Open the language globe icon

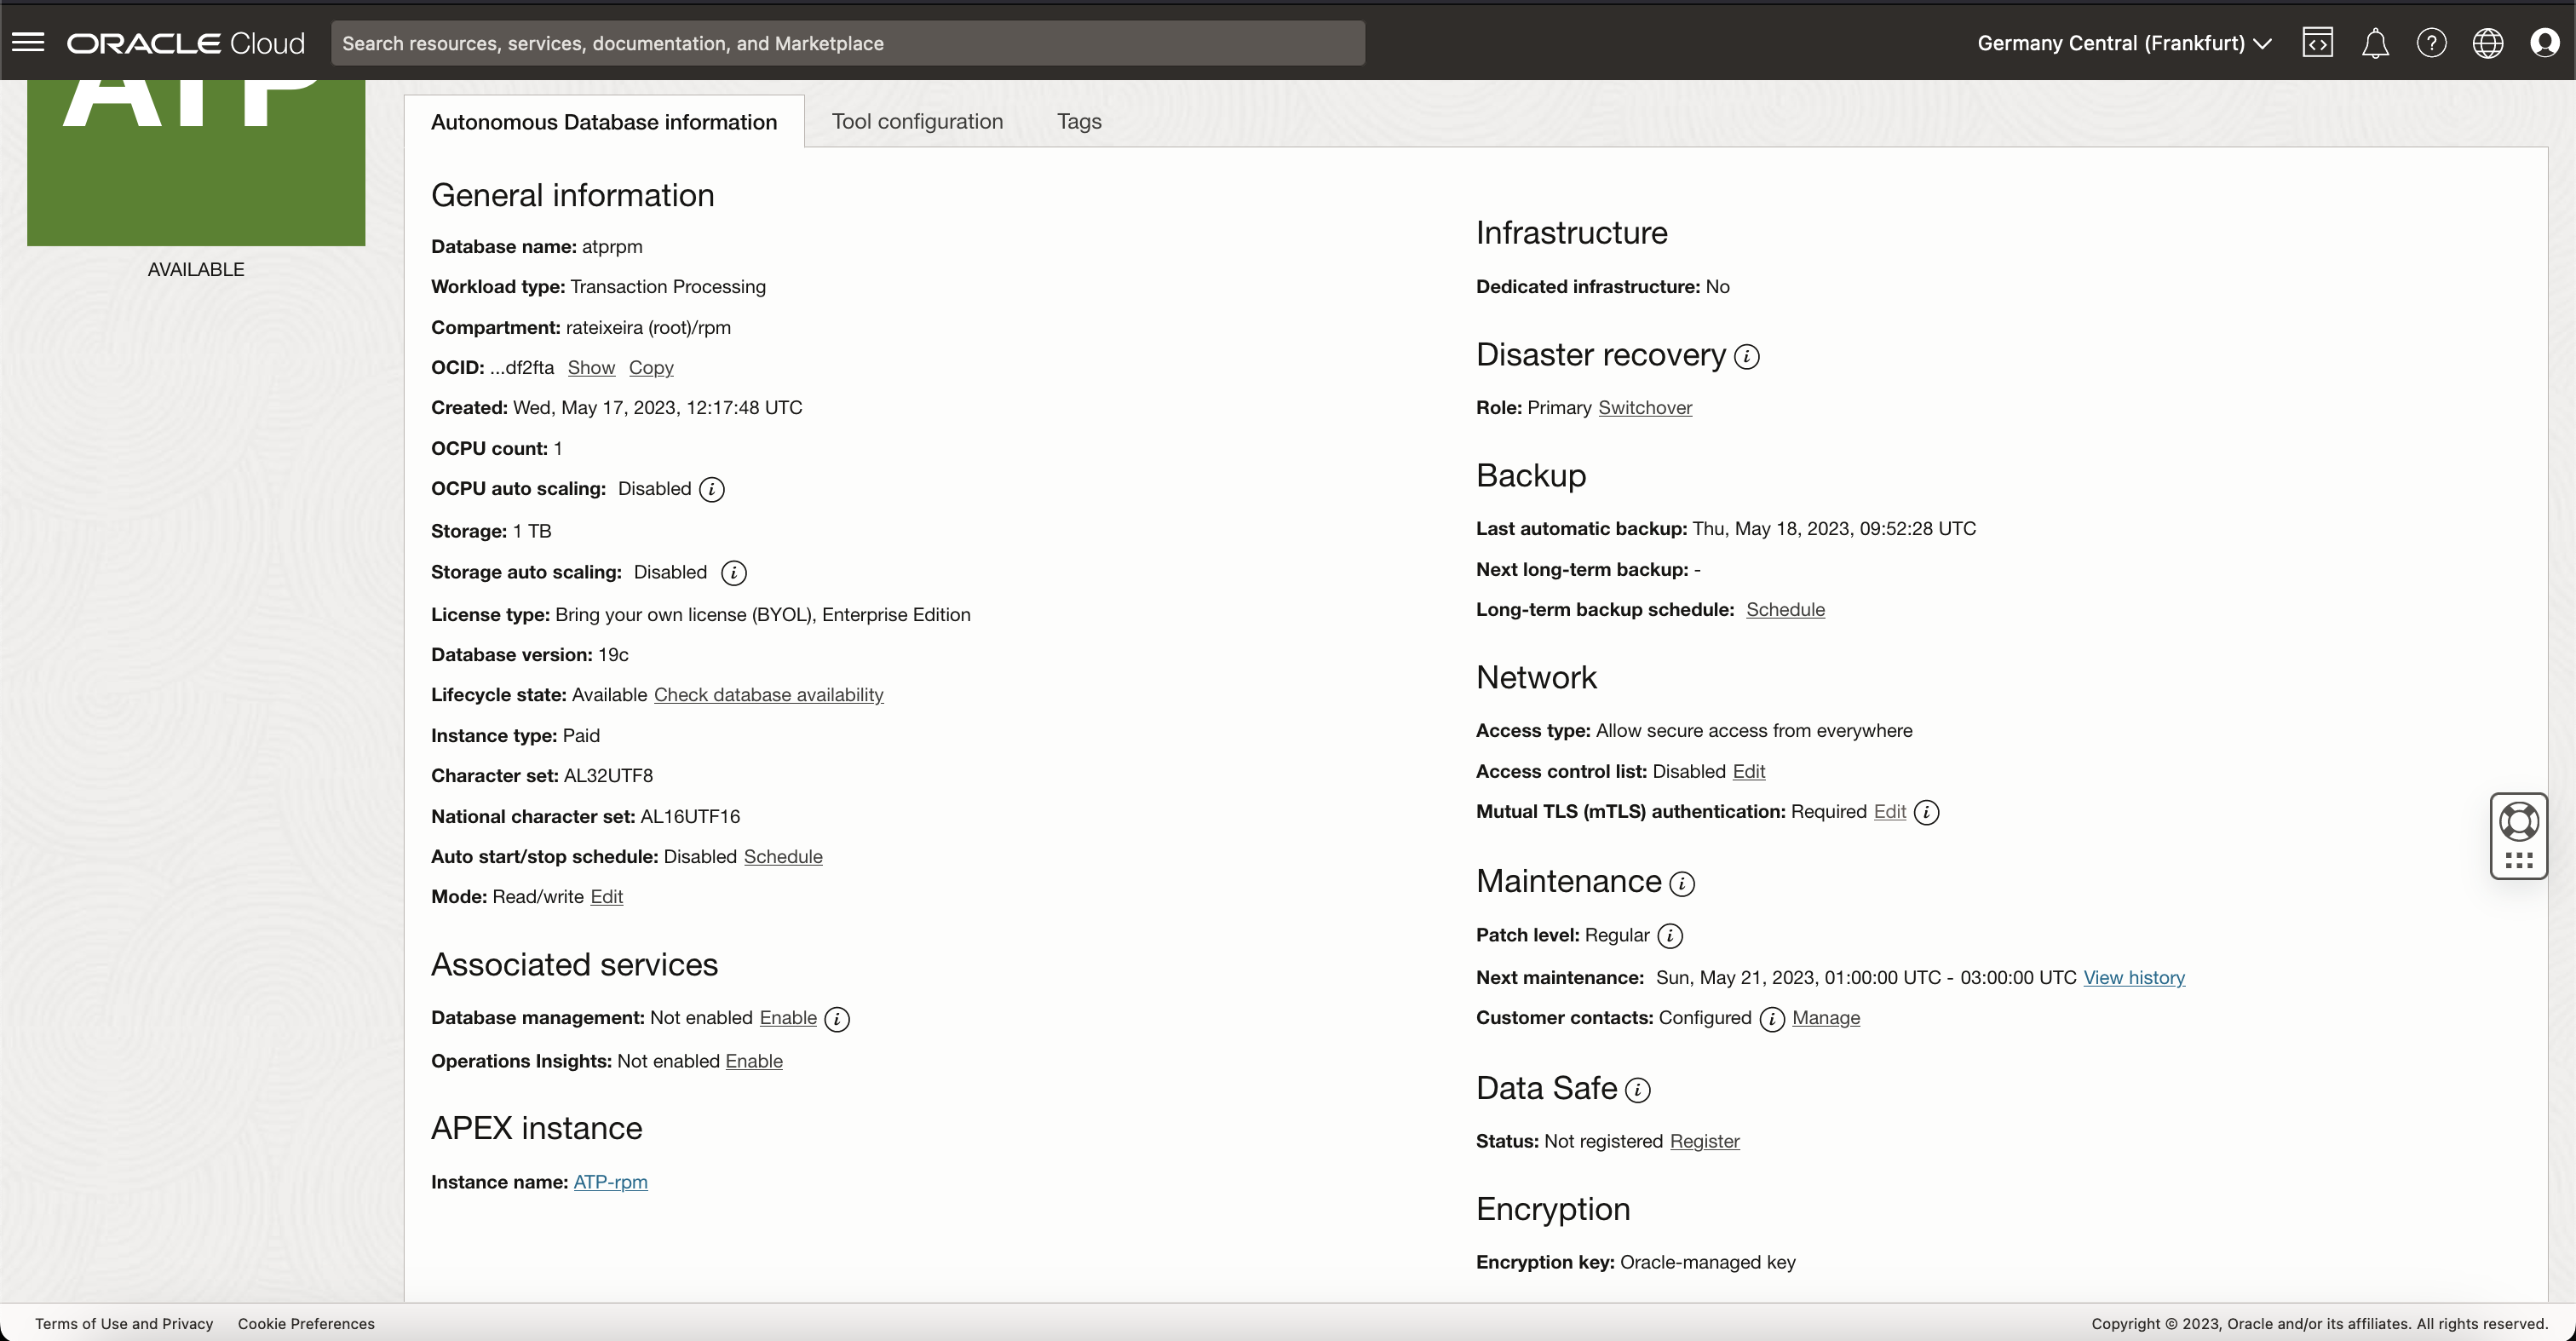tap(2487, 43)
